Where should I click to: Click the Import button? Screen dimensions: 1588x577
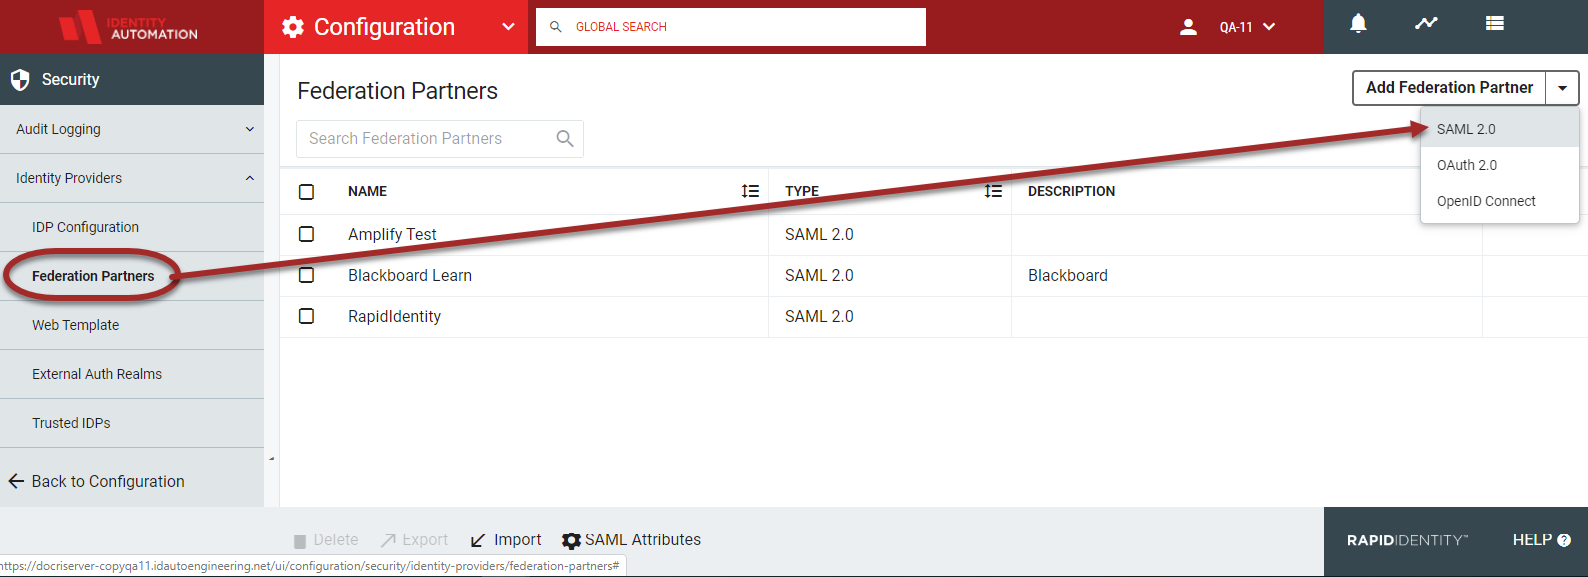[506, 540]
